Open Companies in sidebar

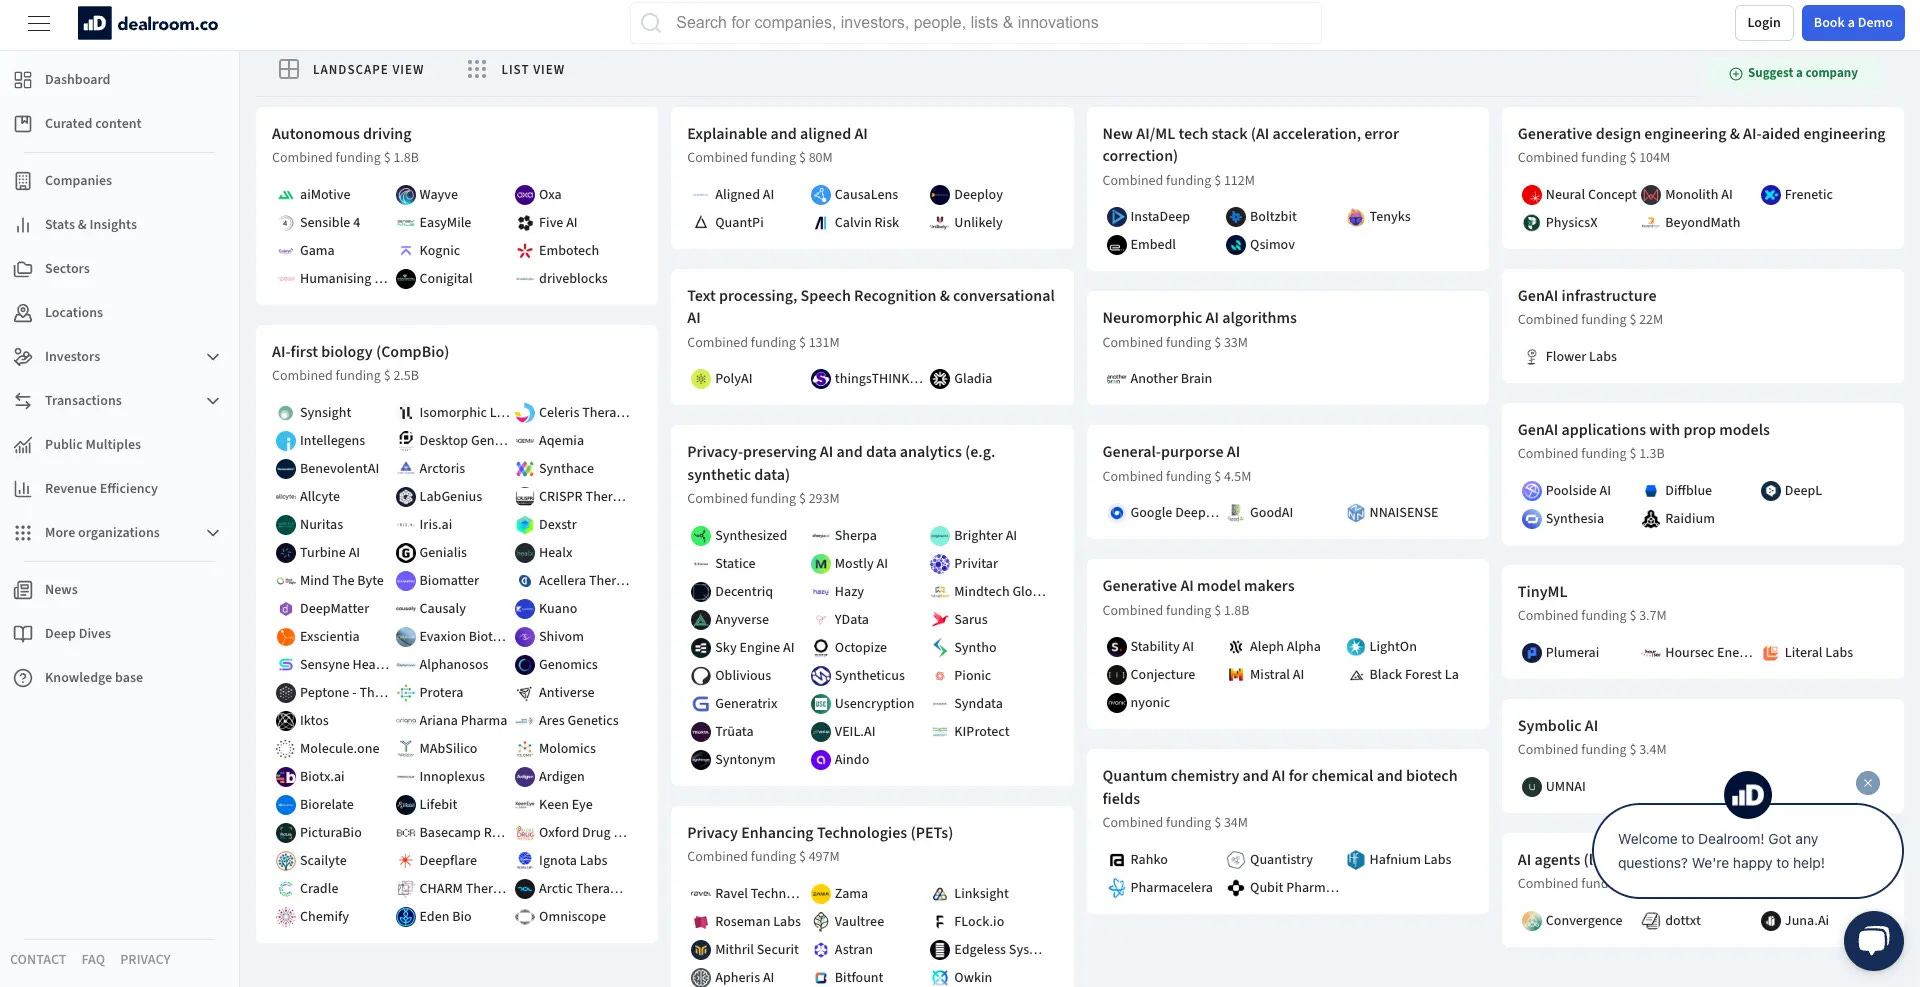[x=78, y=181]
